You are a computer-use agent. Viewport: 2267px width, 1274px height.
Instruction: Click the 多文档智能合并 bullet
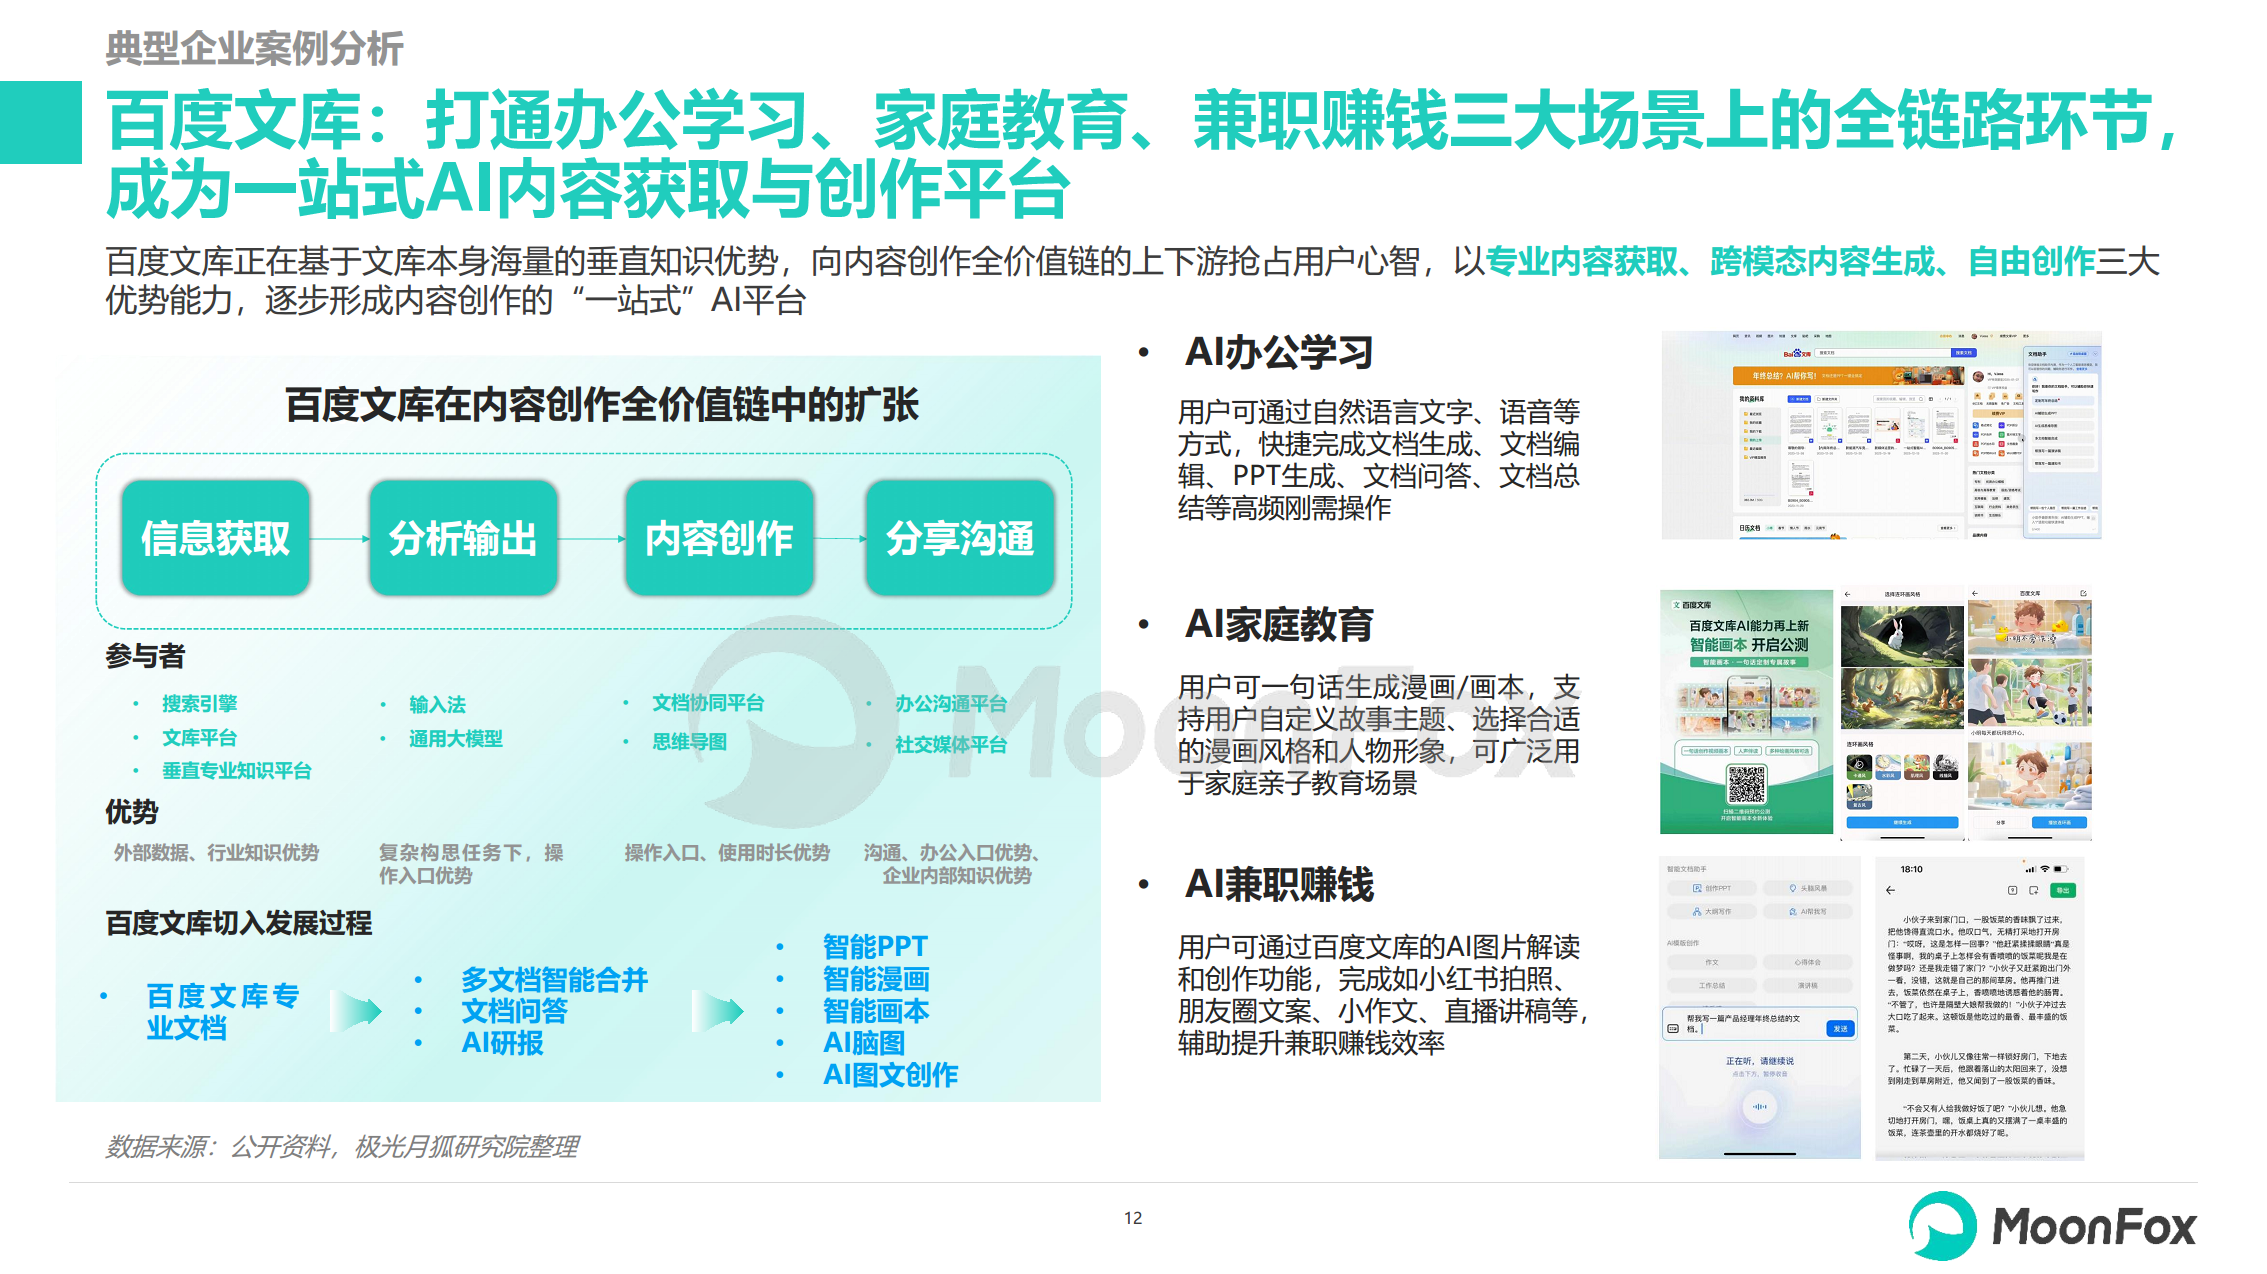554,979
